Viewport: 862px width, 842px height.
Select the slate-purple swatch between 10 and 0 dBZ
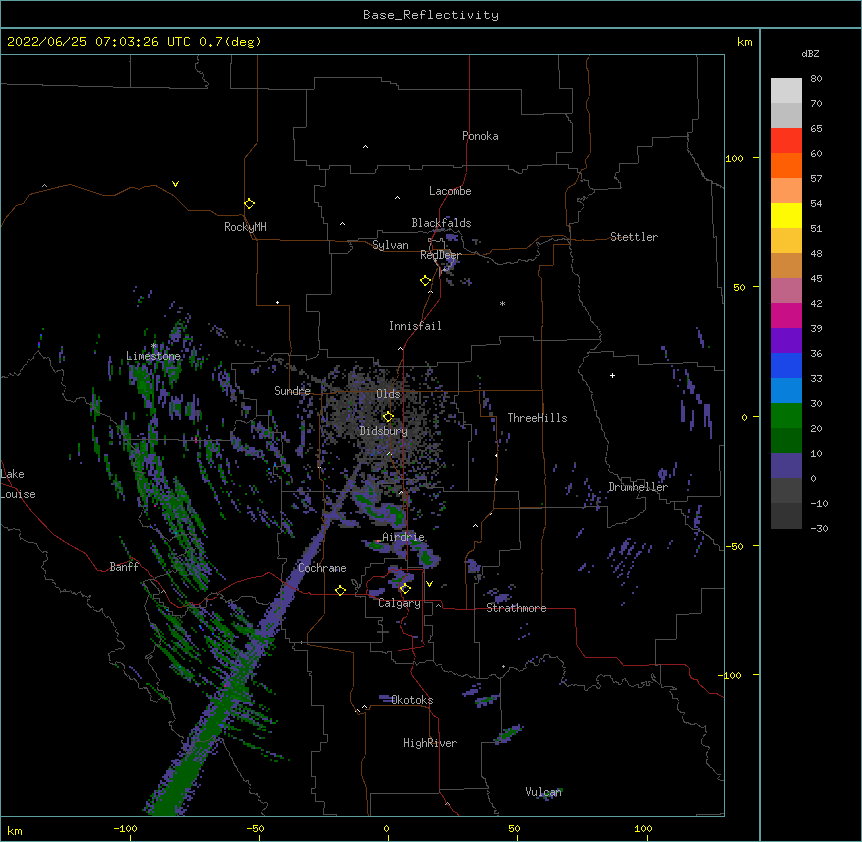pos(786,466)
